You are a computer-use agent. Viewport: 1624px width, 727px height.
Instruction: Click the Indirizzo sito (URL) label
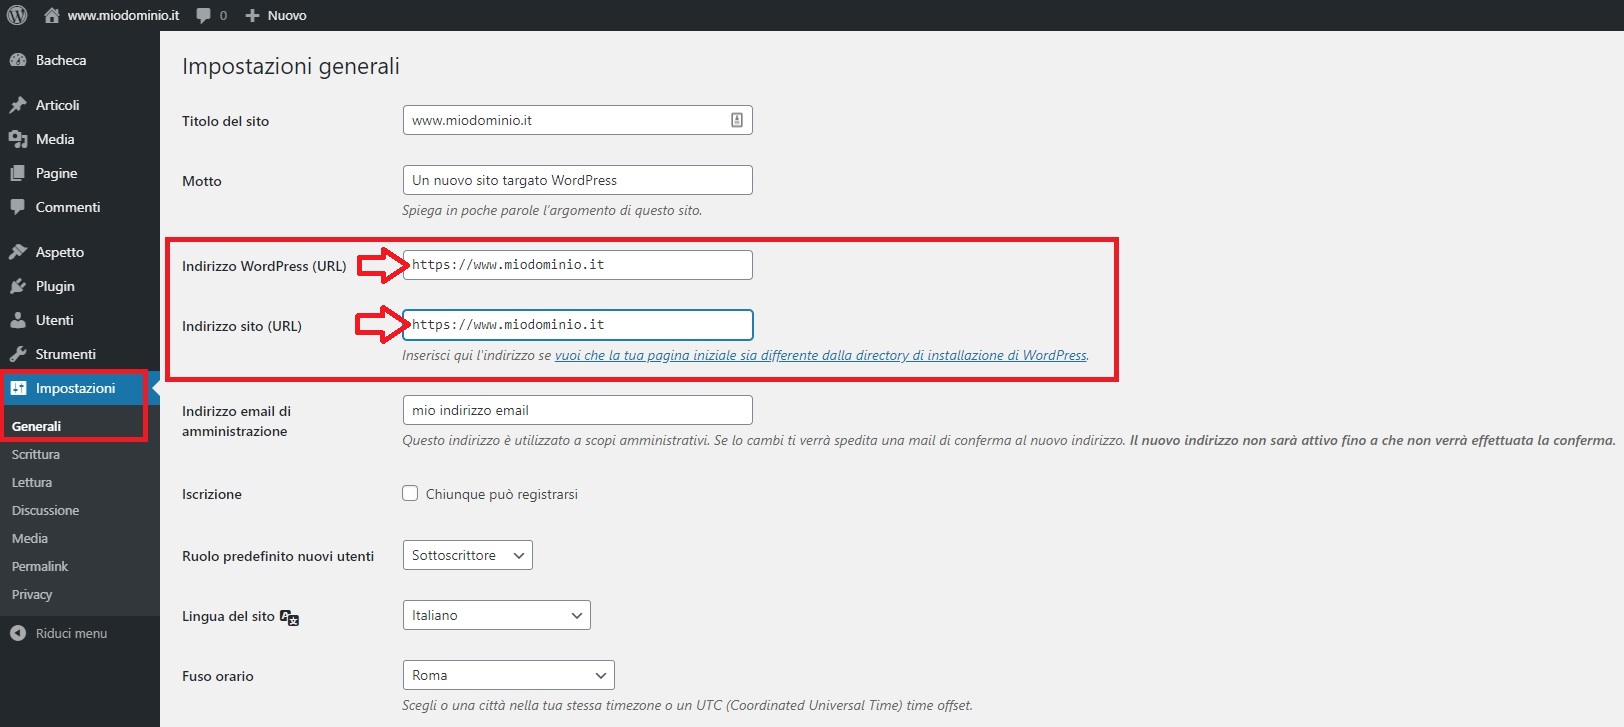(x=242, y=326)
